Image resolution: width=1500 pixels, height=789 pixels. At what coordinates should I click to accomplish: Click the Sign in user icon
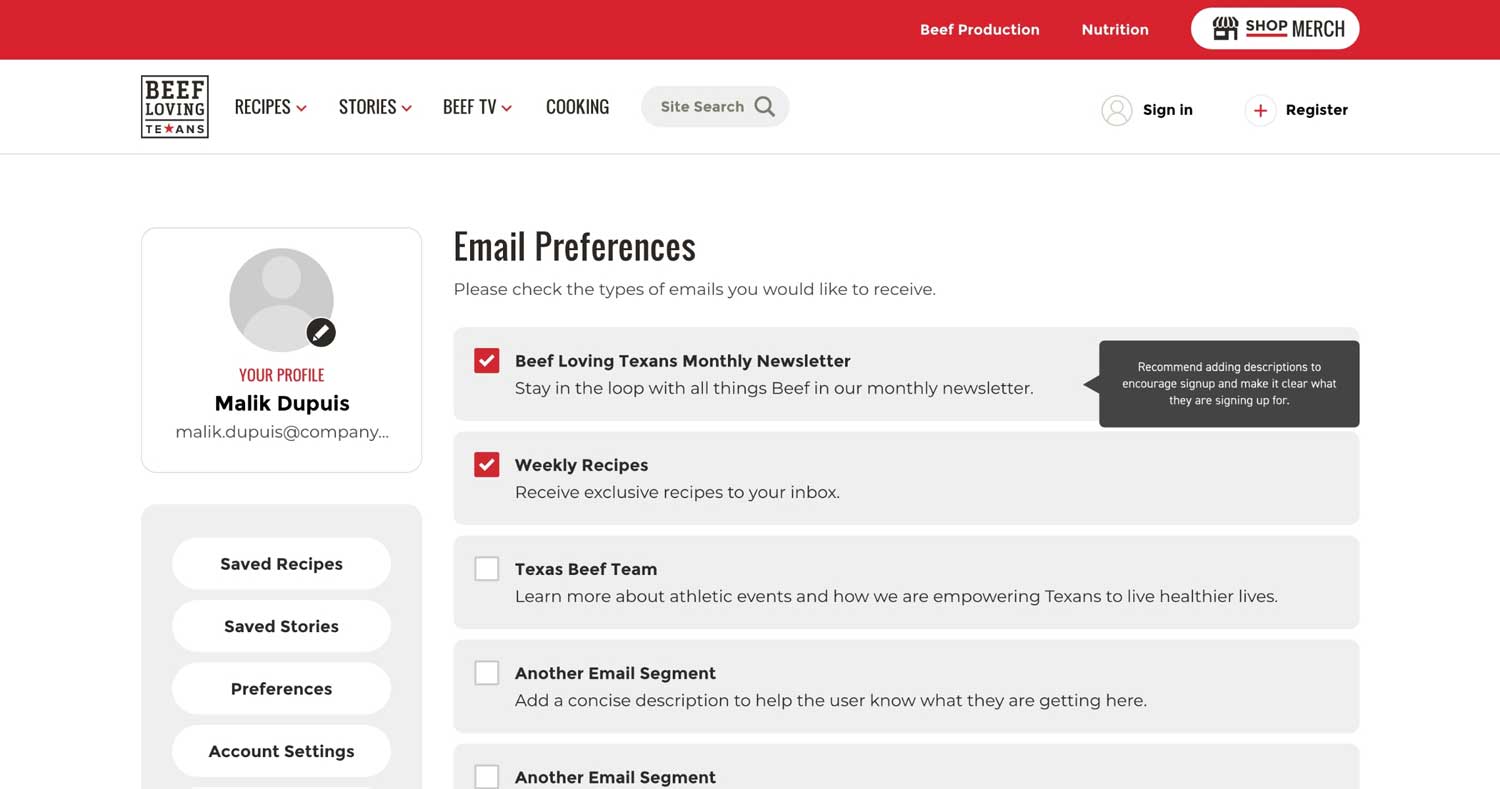tap(1116, 110)
